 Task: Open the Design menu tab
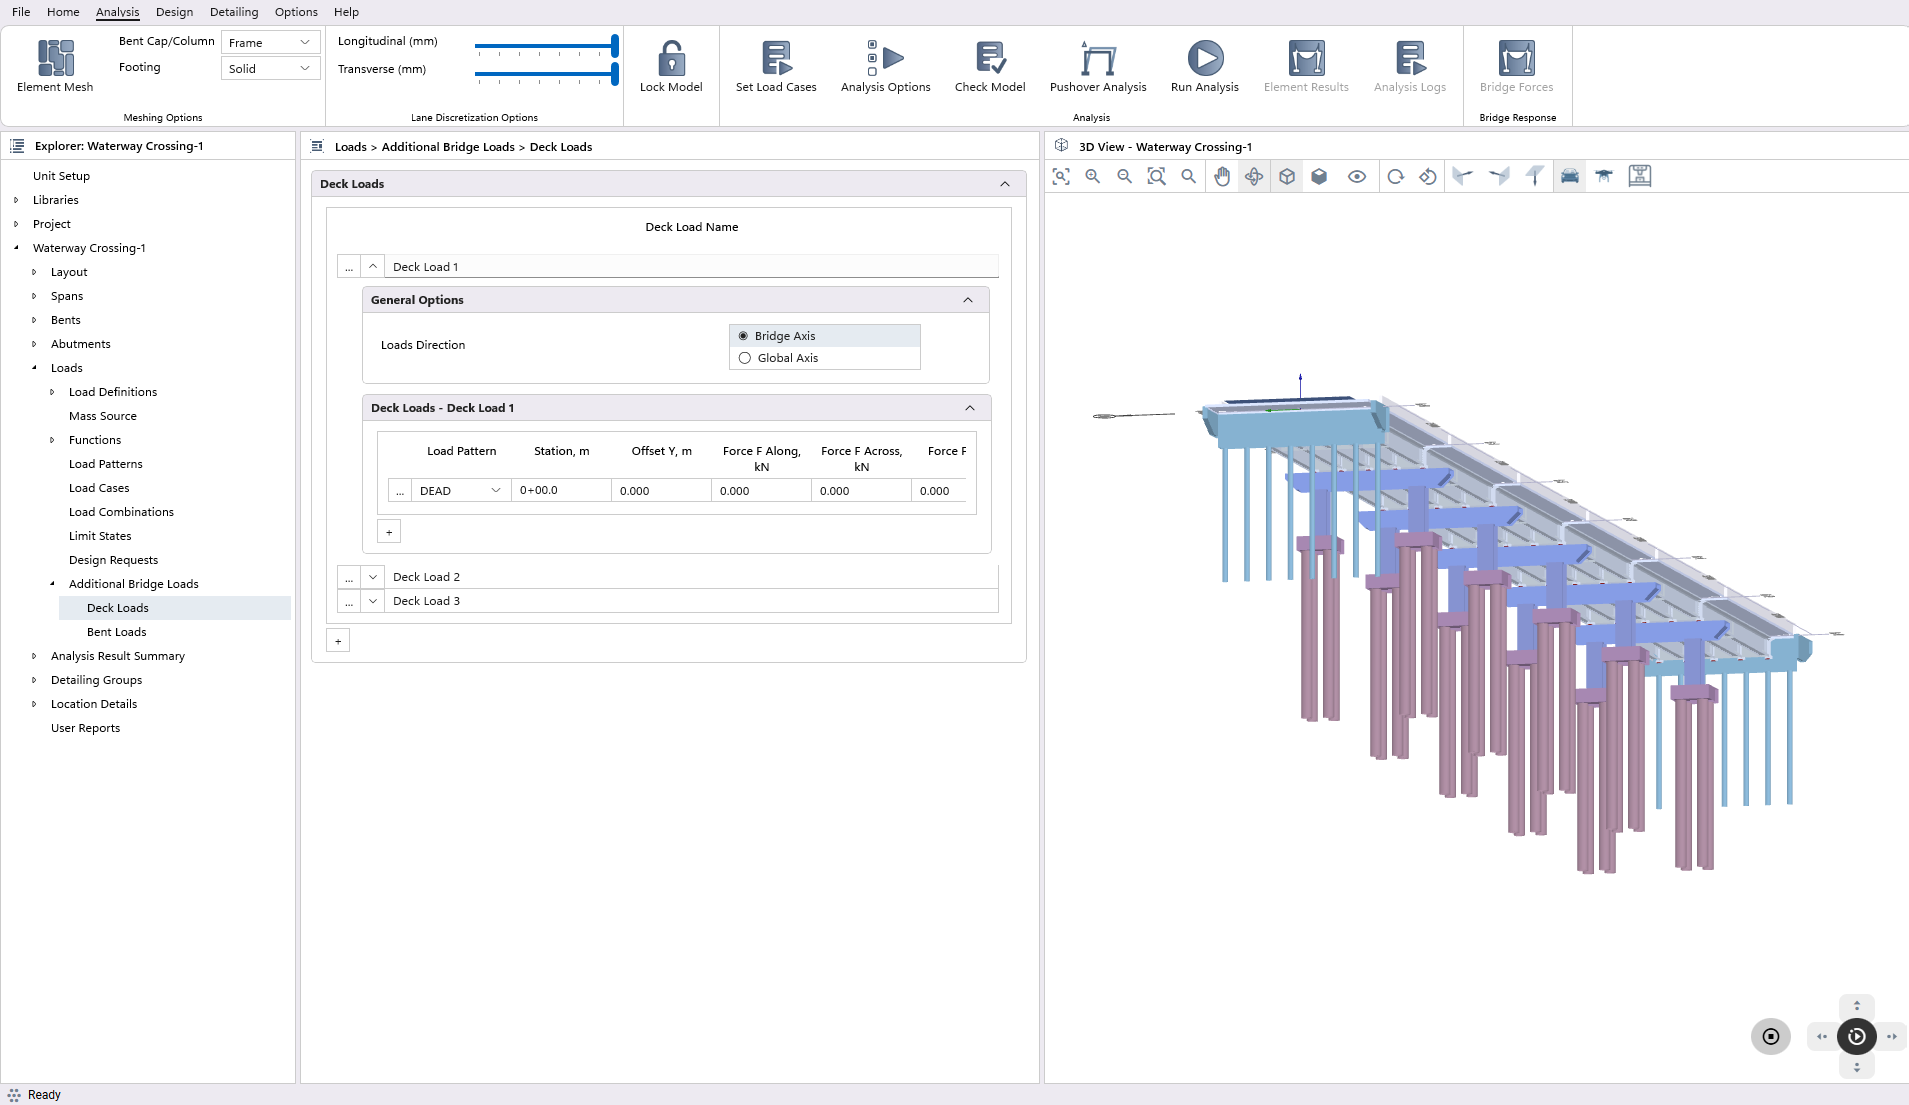(174, 12)
